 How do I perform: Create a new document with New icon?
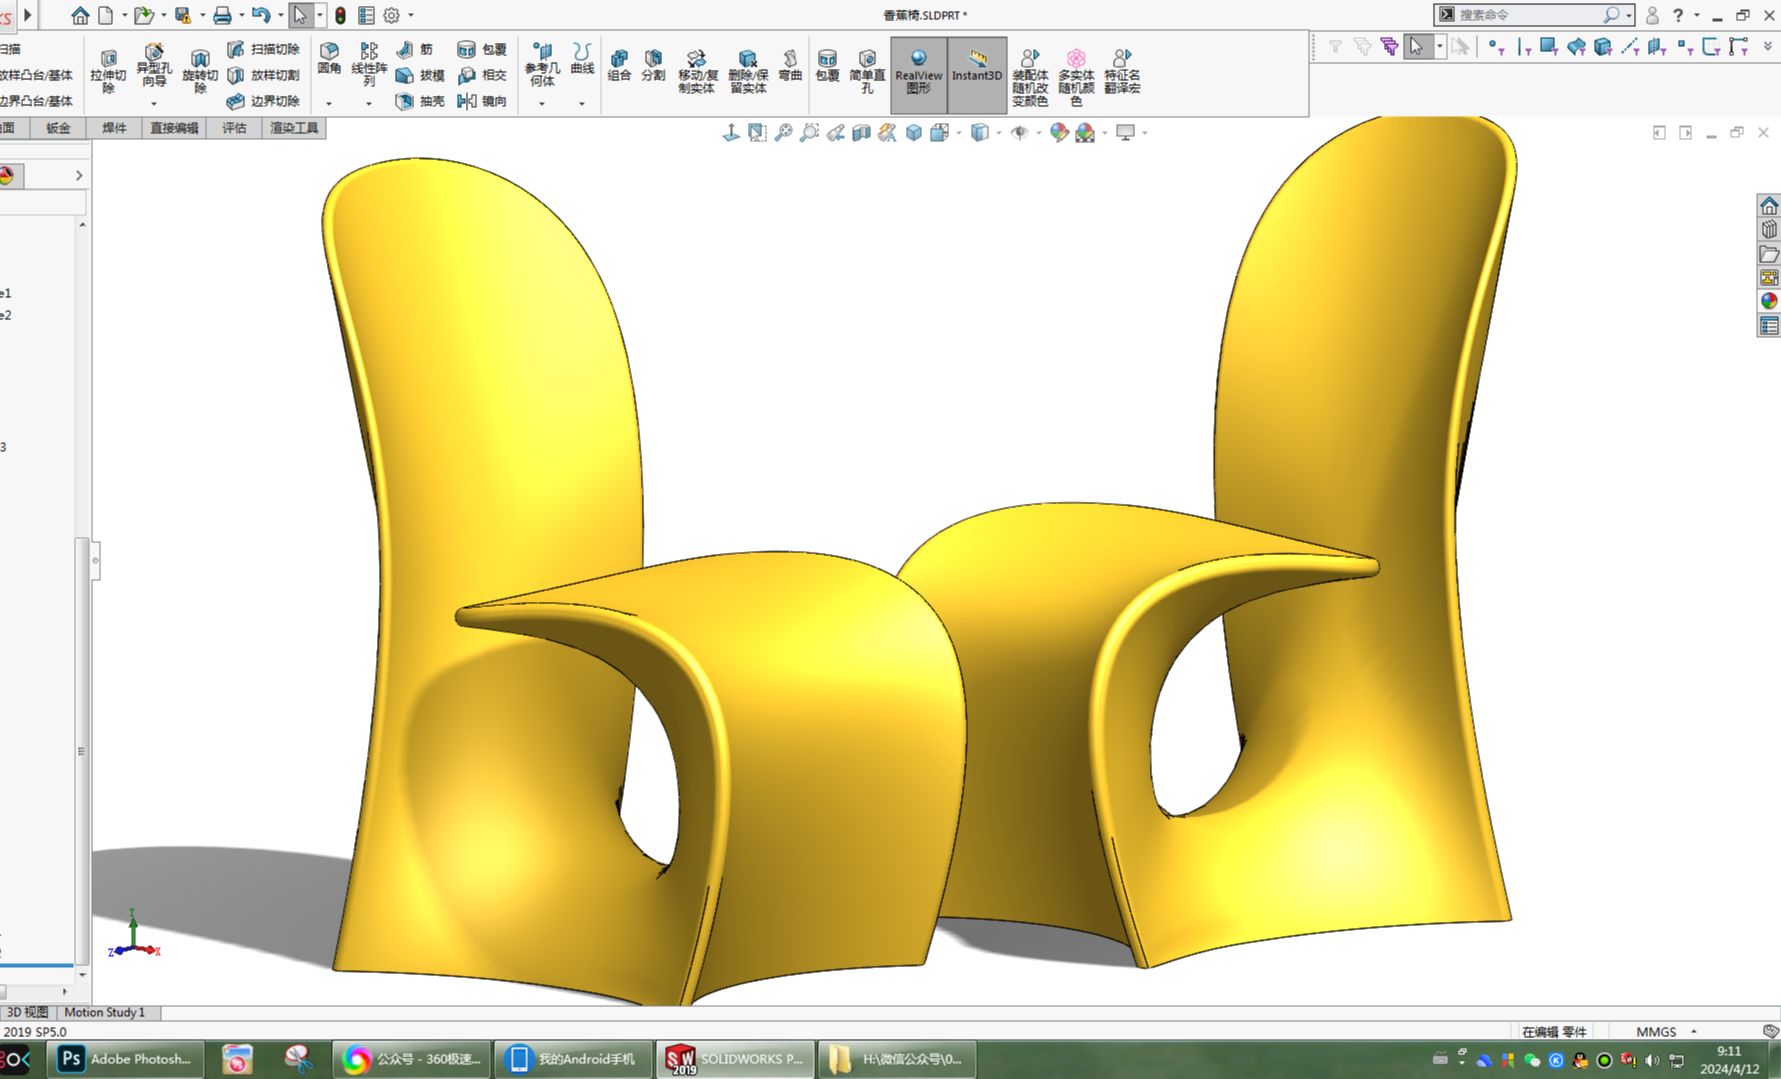[x=105, y=15]
